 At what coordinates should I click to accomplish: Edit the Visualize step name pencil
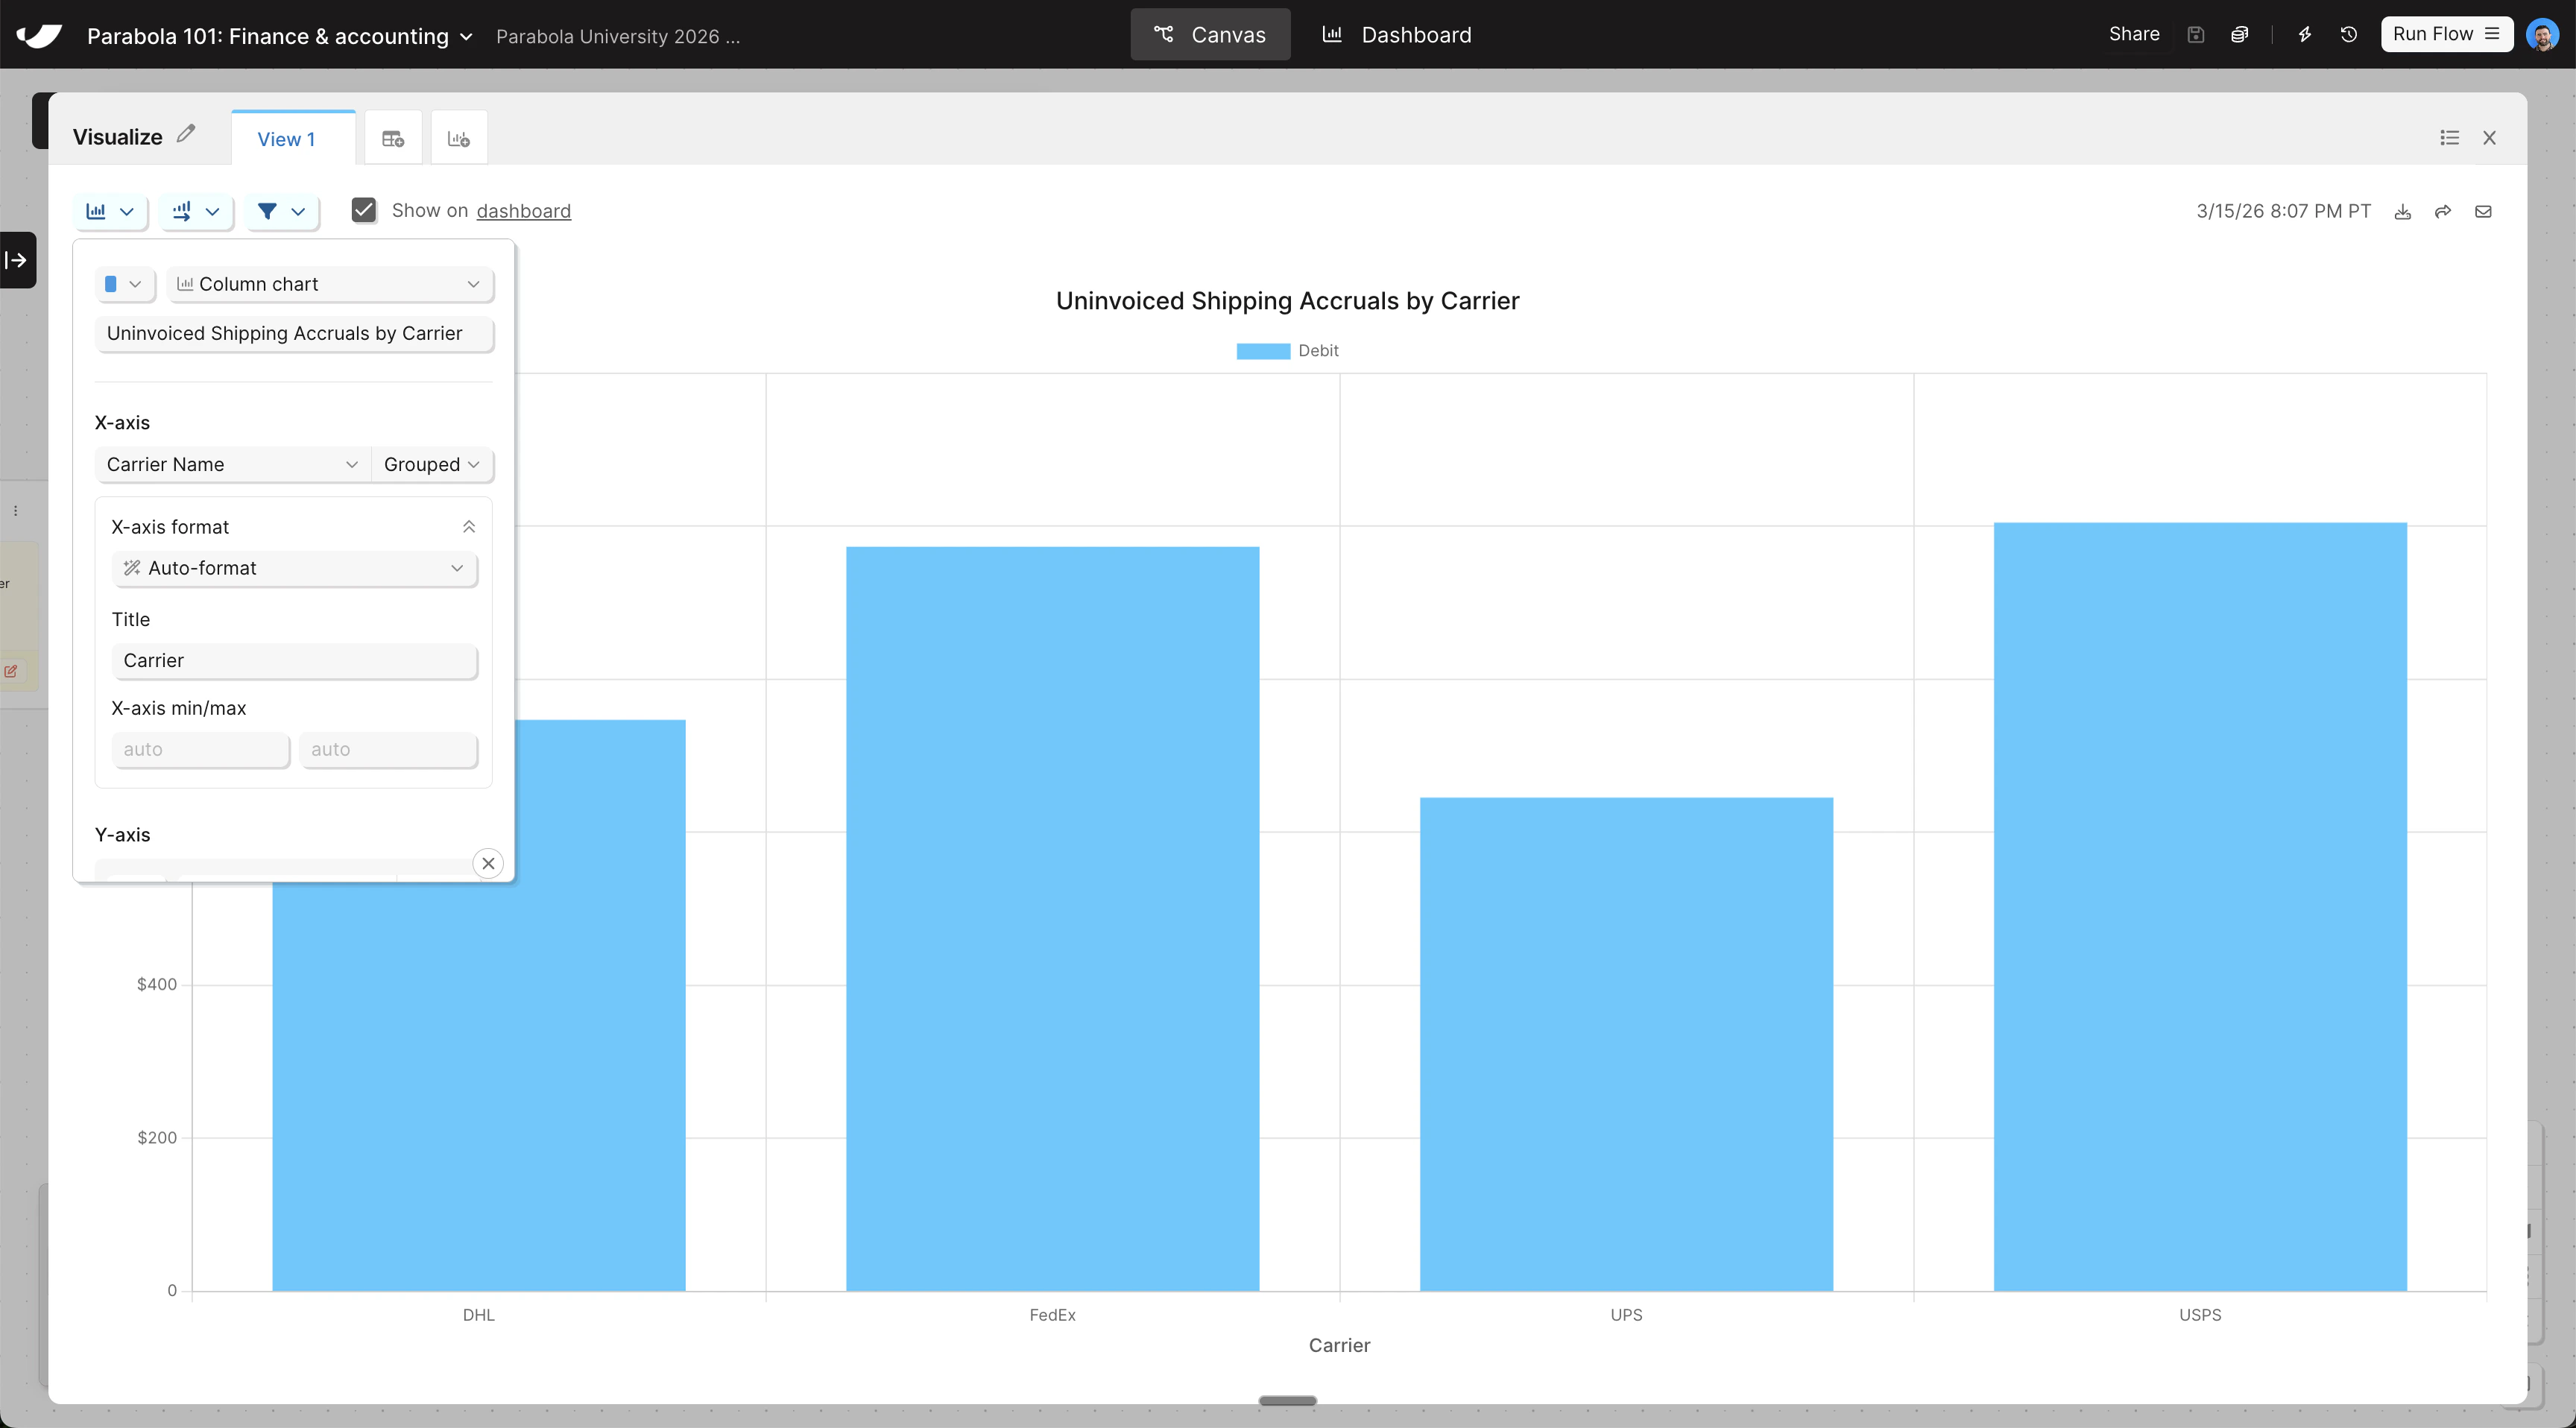tap(186, 134)
